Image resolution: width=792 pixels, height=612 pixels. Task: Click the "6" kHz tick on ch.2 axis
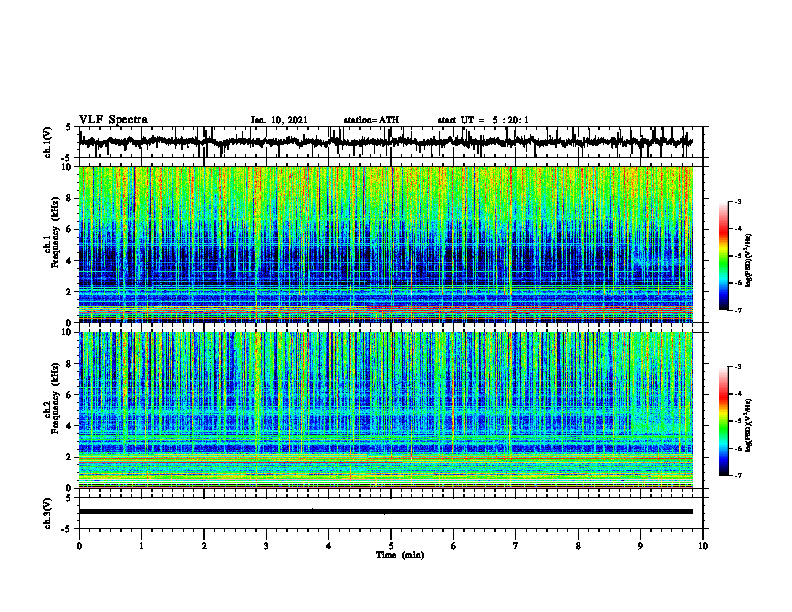click(71, 394)
